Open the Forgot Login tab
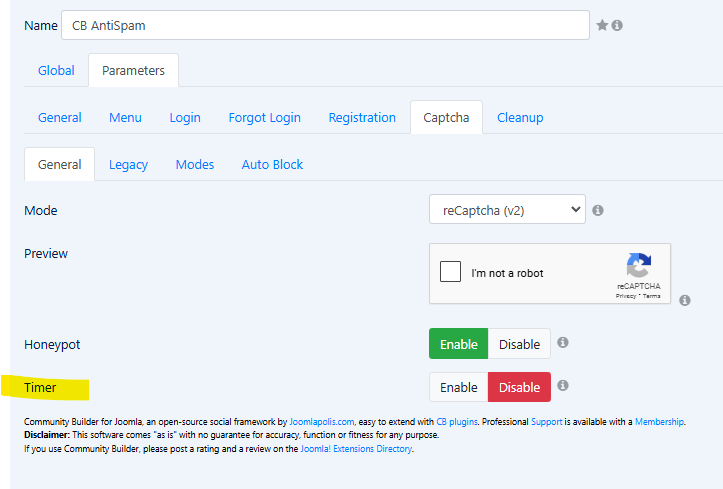This screenshot has width=723, height=489. click(265, 118)
